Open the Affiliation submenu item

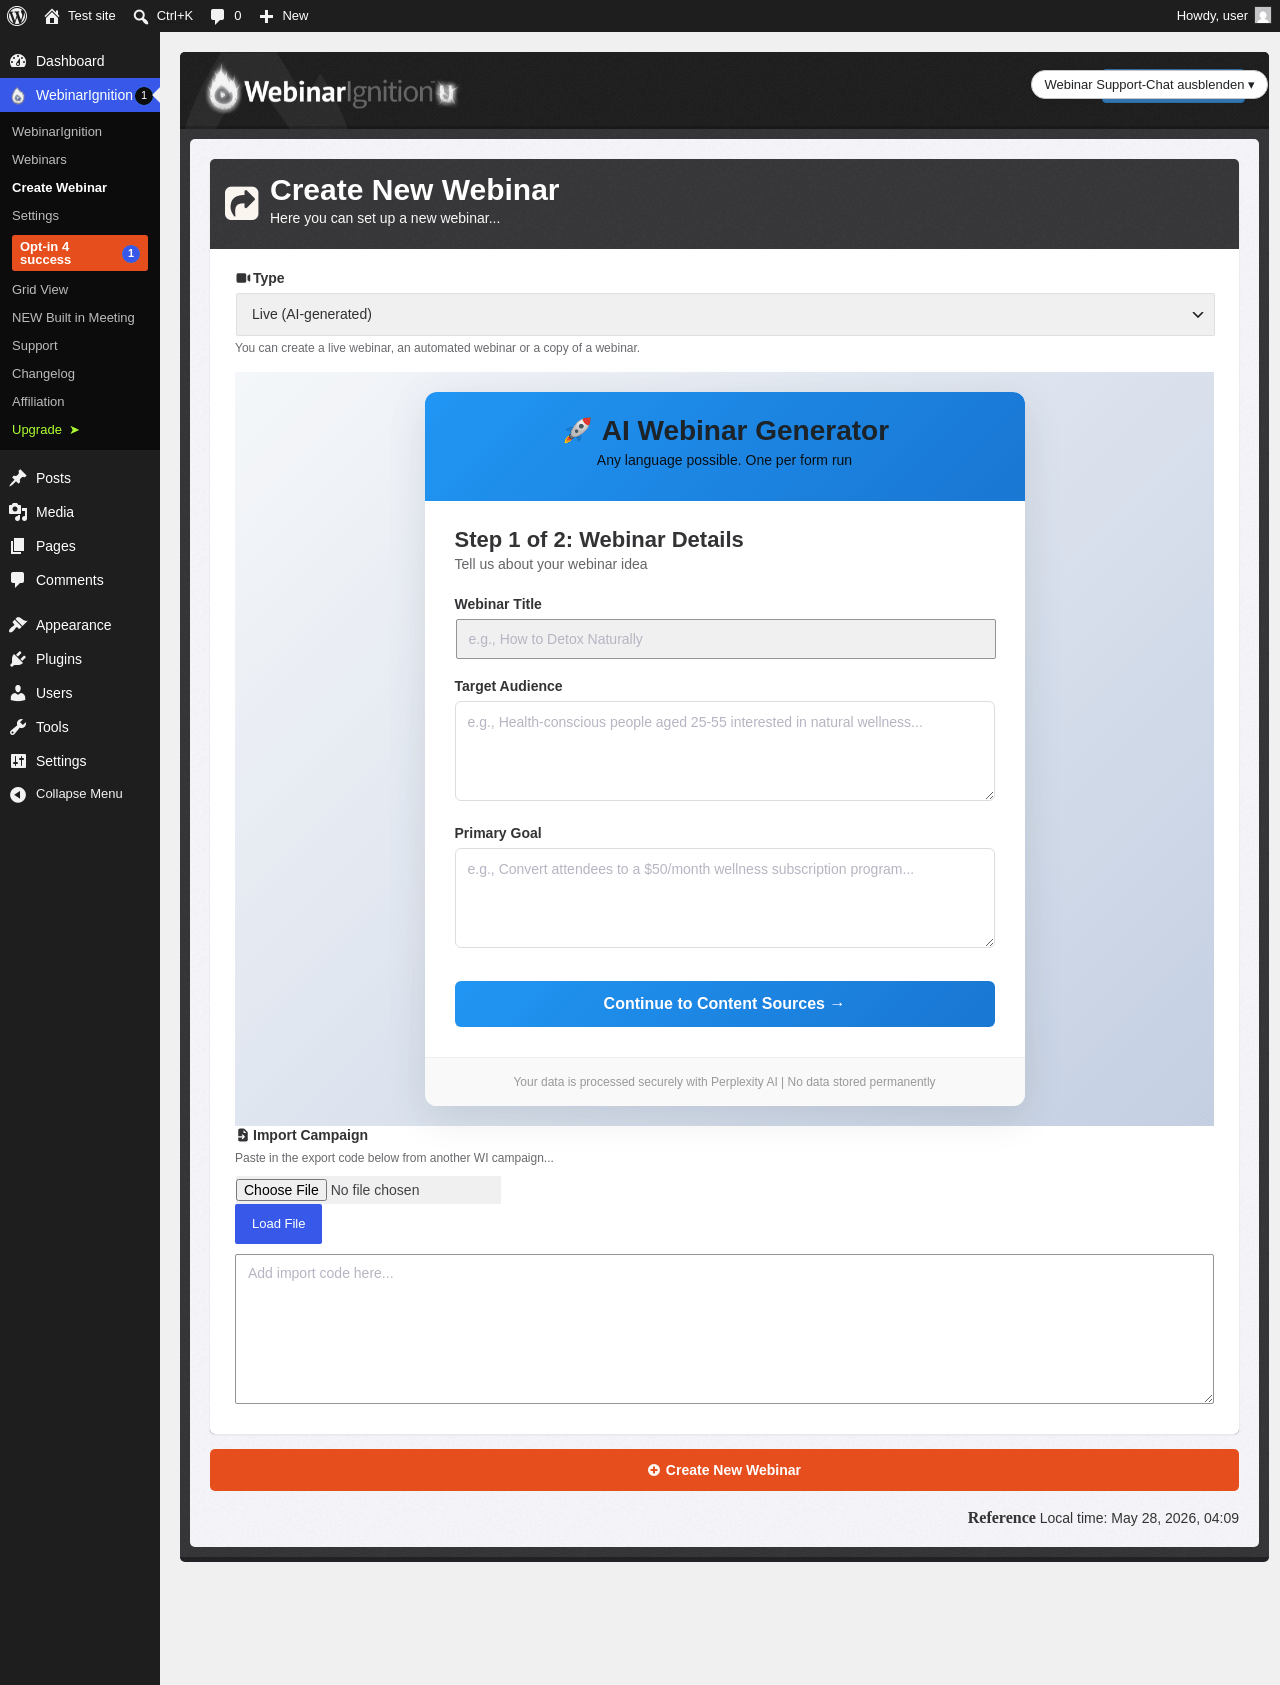pyautogui.click(x=38, y=402)
